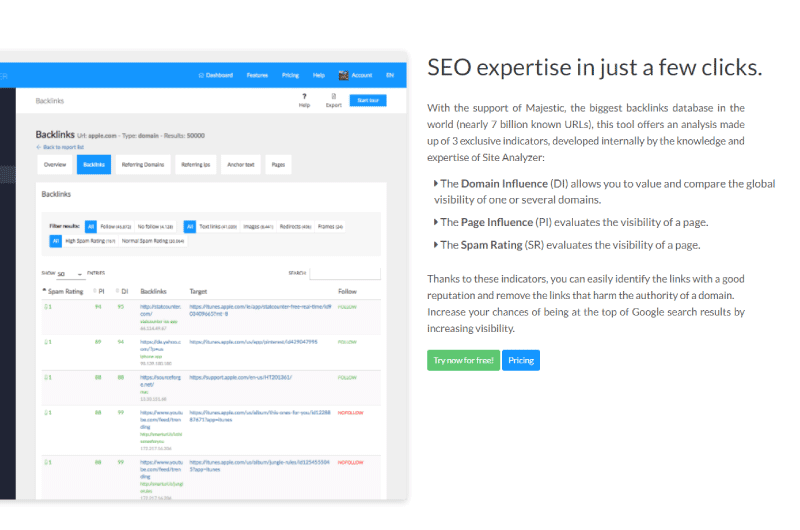Open the Pages tab

coord(278,165)
